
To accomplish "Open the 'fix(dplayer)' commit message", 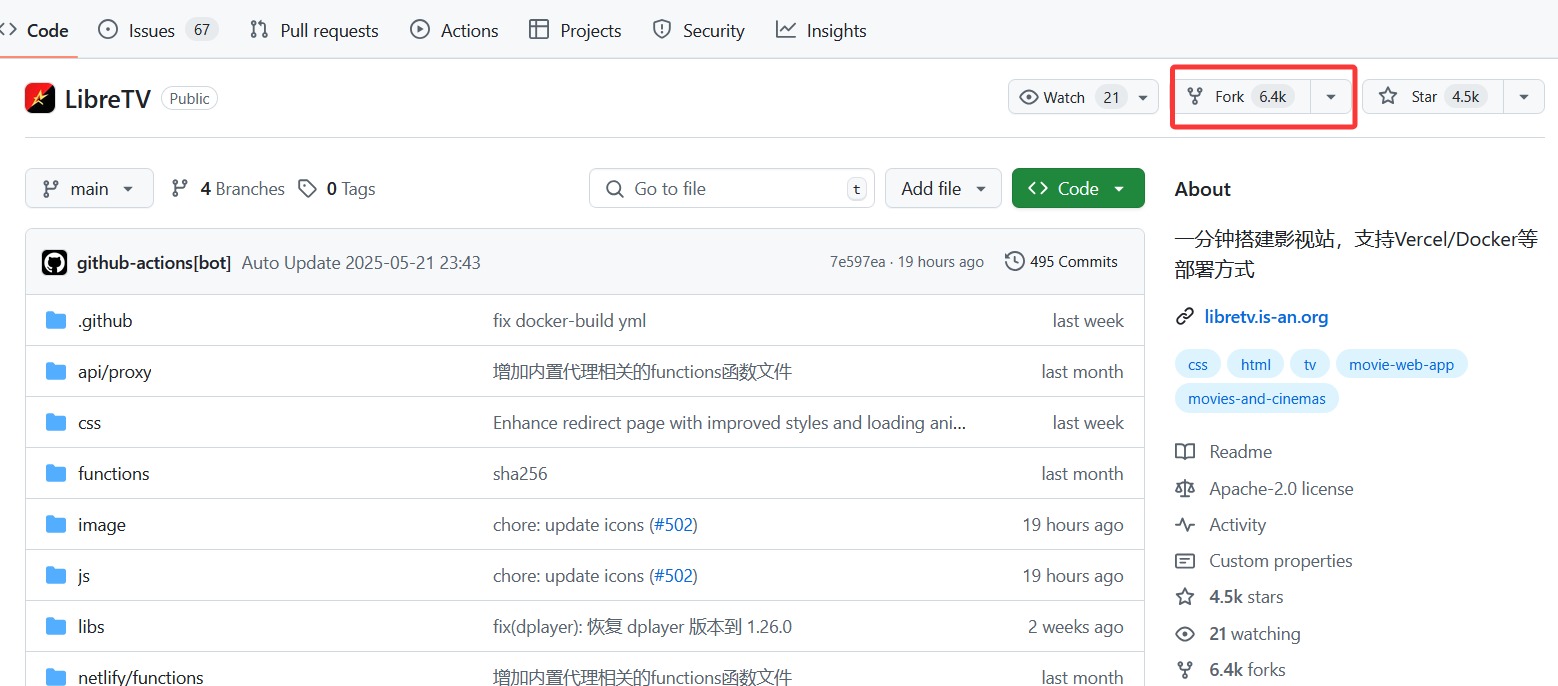I will 642,627.
